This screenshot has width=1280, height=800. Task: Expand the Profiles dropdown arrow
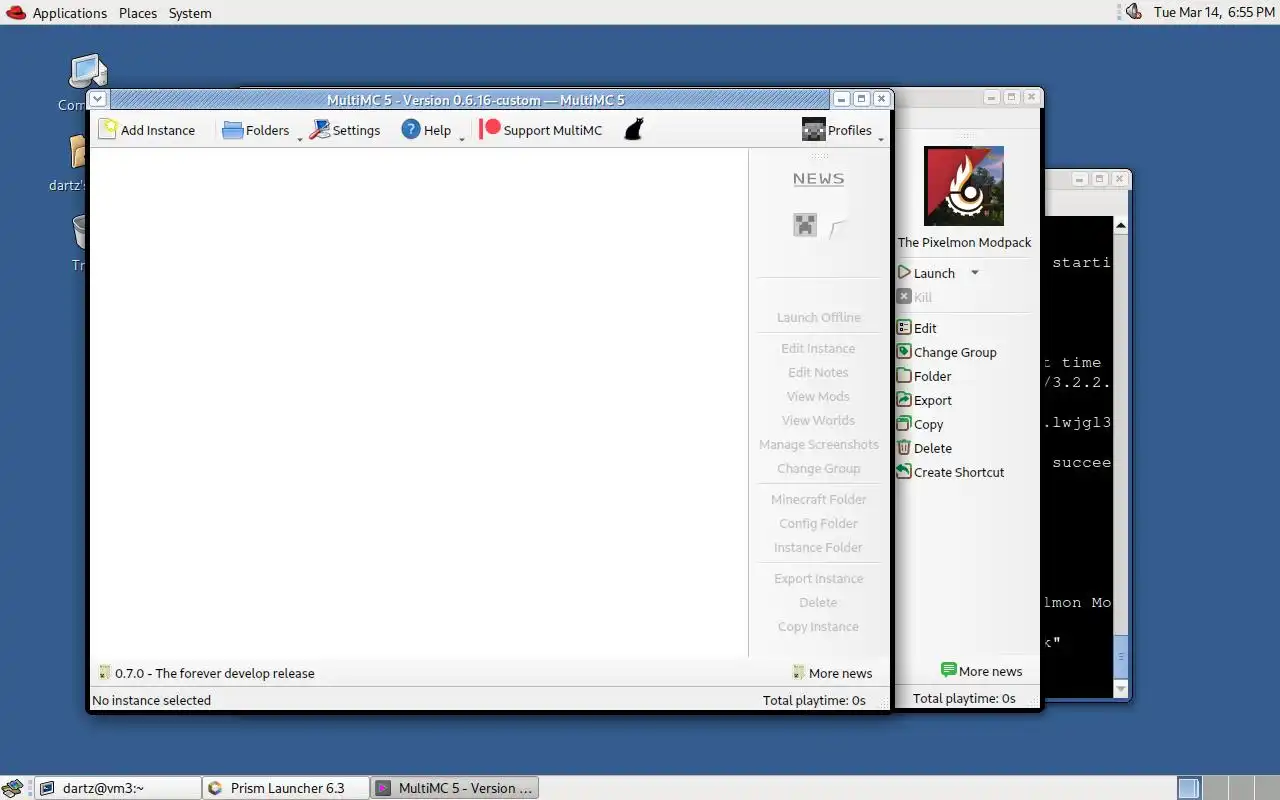point(881,138)
